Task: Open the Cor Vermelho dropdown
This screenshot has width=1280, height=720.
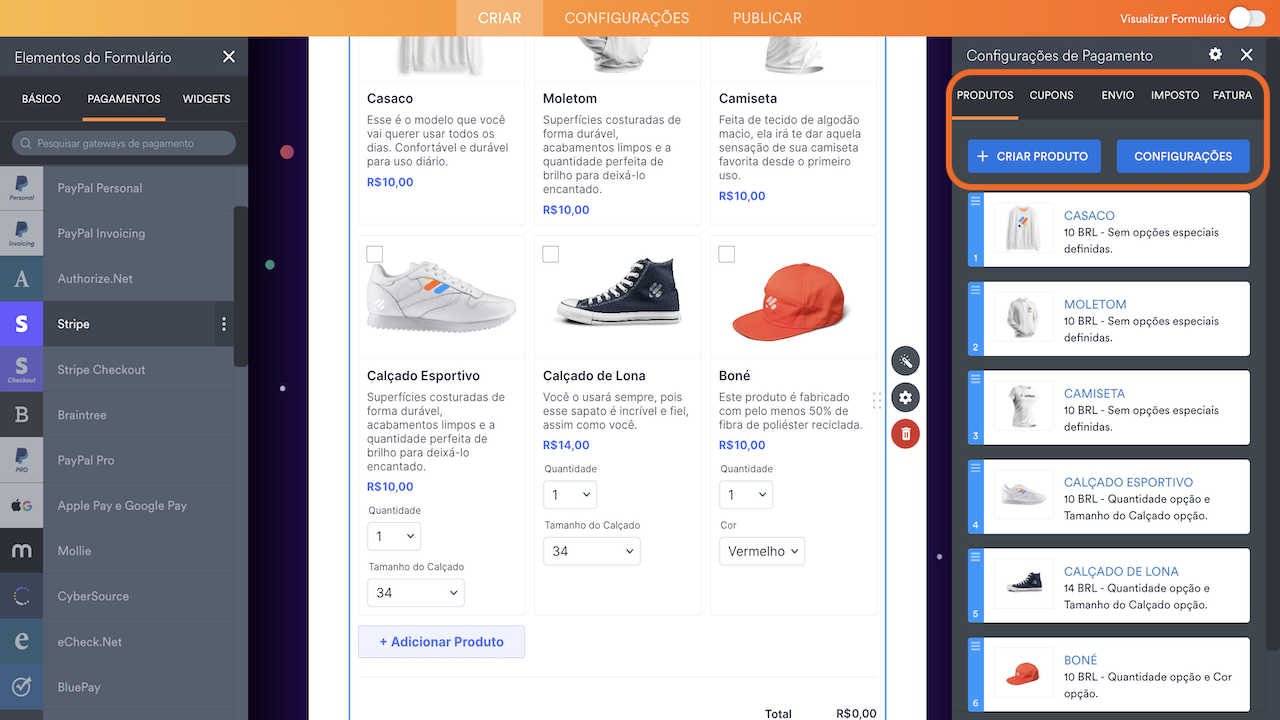Action: (762, 551)
